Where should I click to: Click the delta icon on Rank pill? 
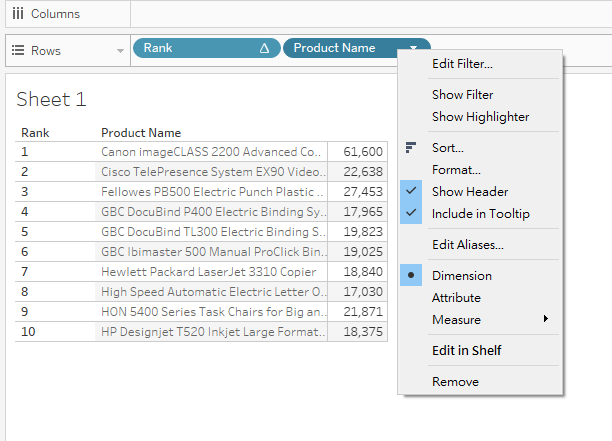(x=264, y=48)
